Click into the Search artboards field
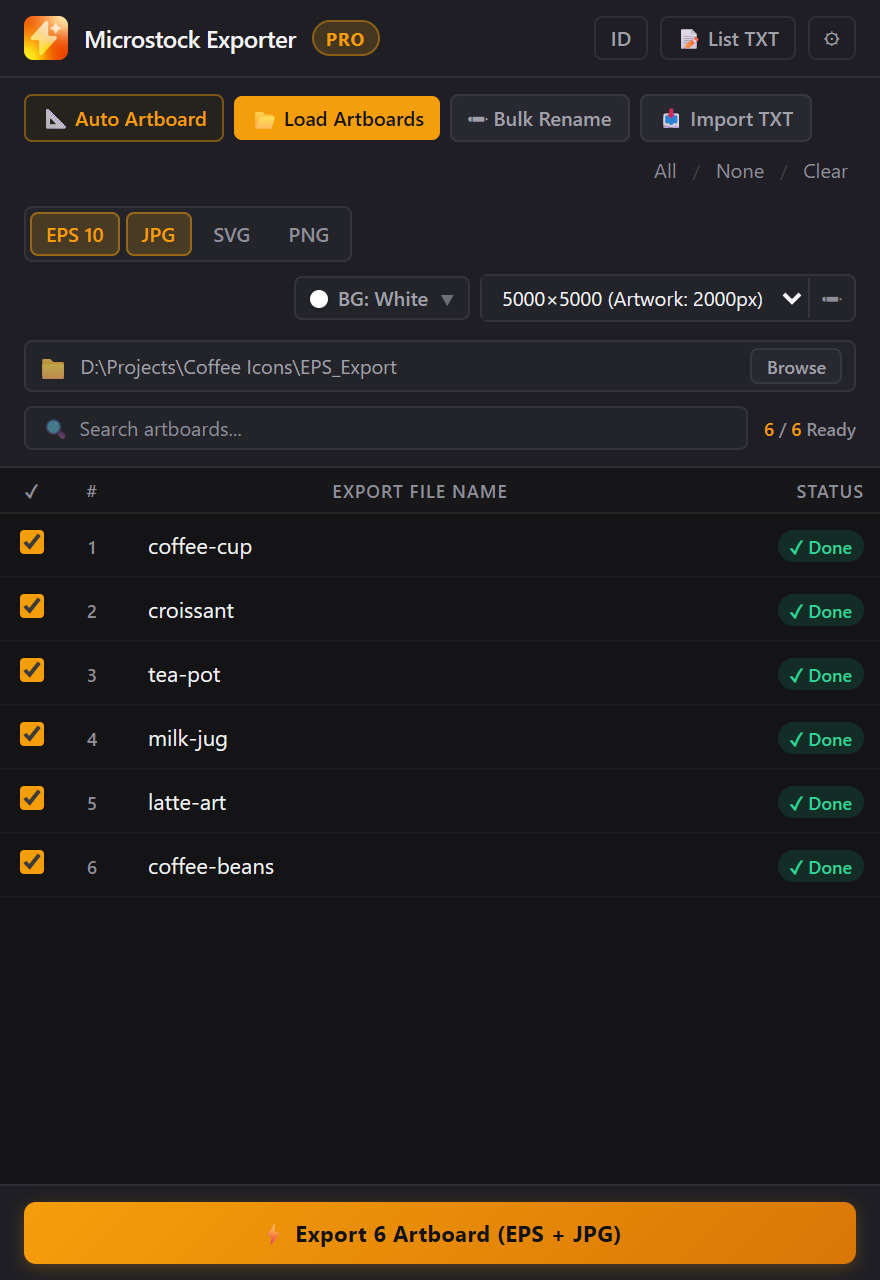 [386, 429]
